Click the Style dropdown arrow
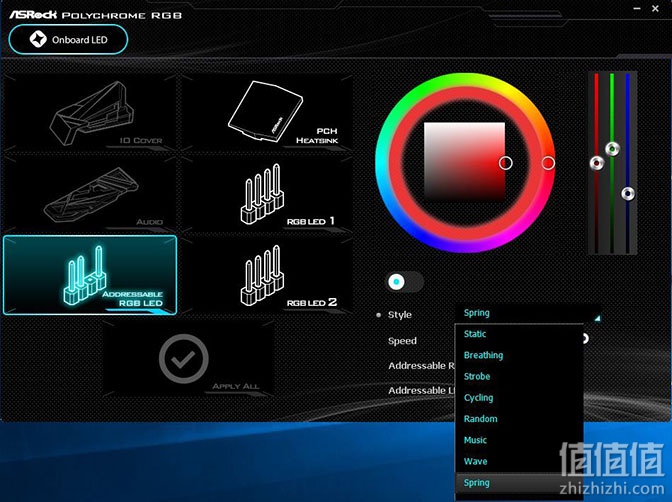The width and height of the screenshot is (672, 502). pyautogui.click(x=597, y=319)
